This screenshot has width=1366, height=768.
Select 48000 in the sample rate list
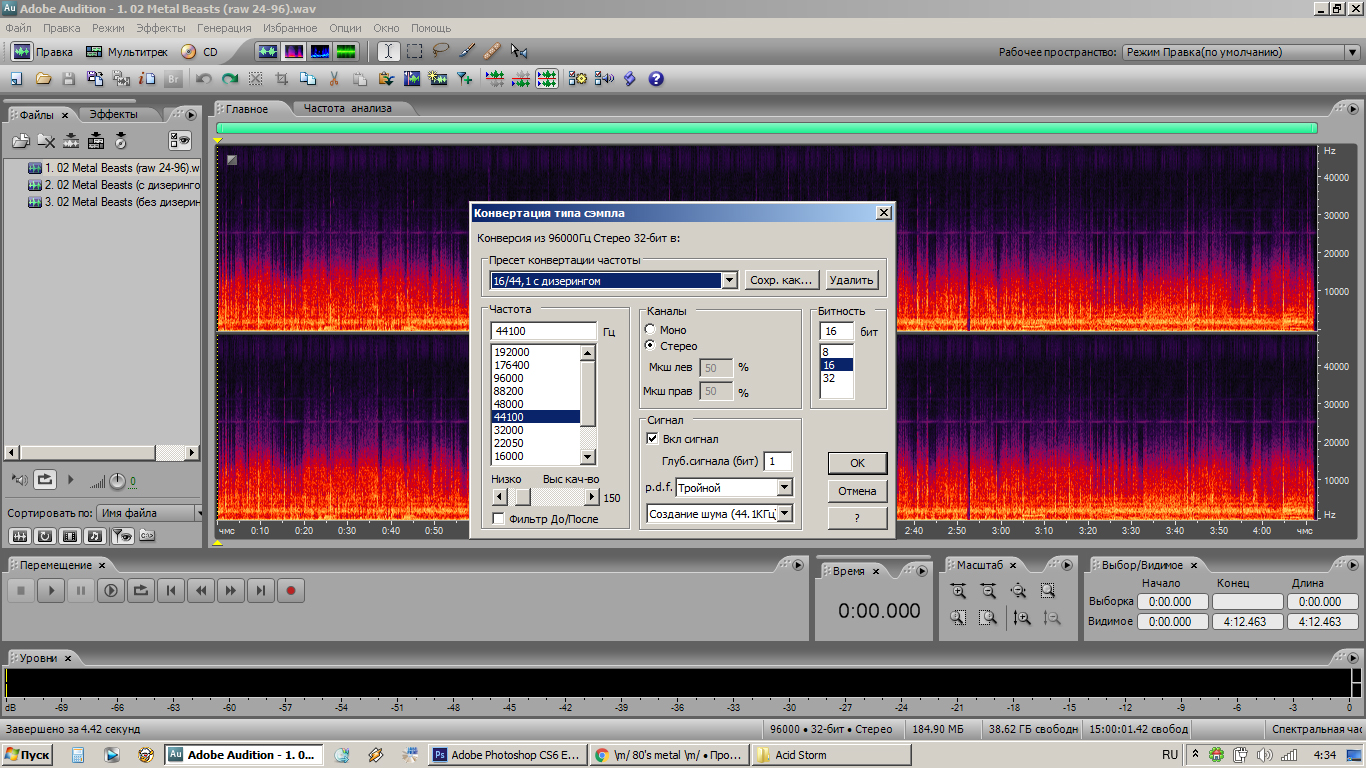(x=508, y=404)
